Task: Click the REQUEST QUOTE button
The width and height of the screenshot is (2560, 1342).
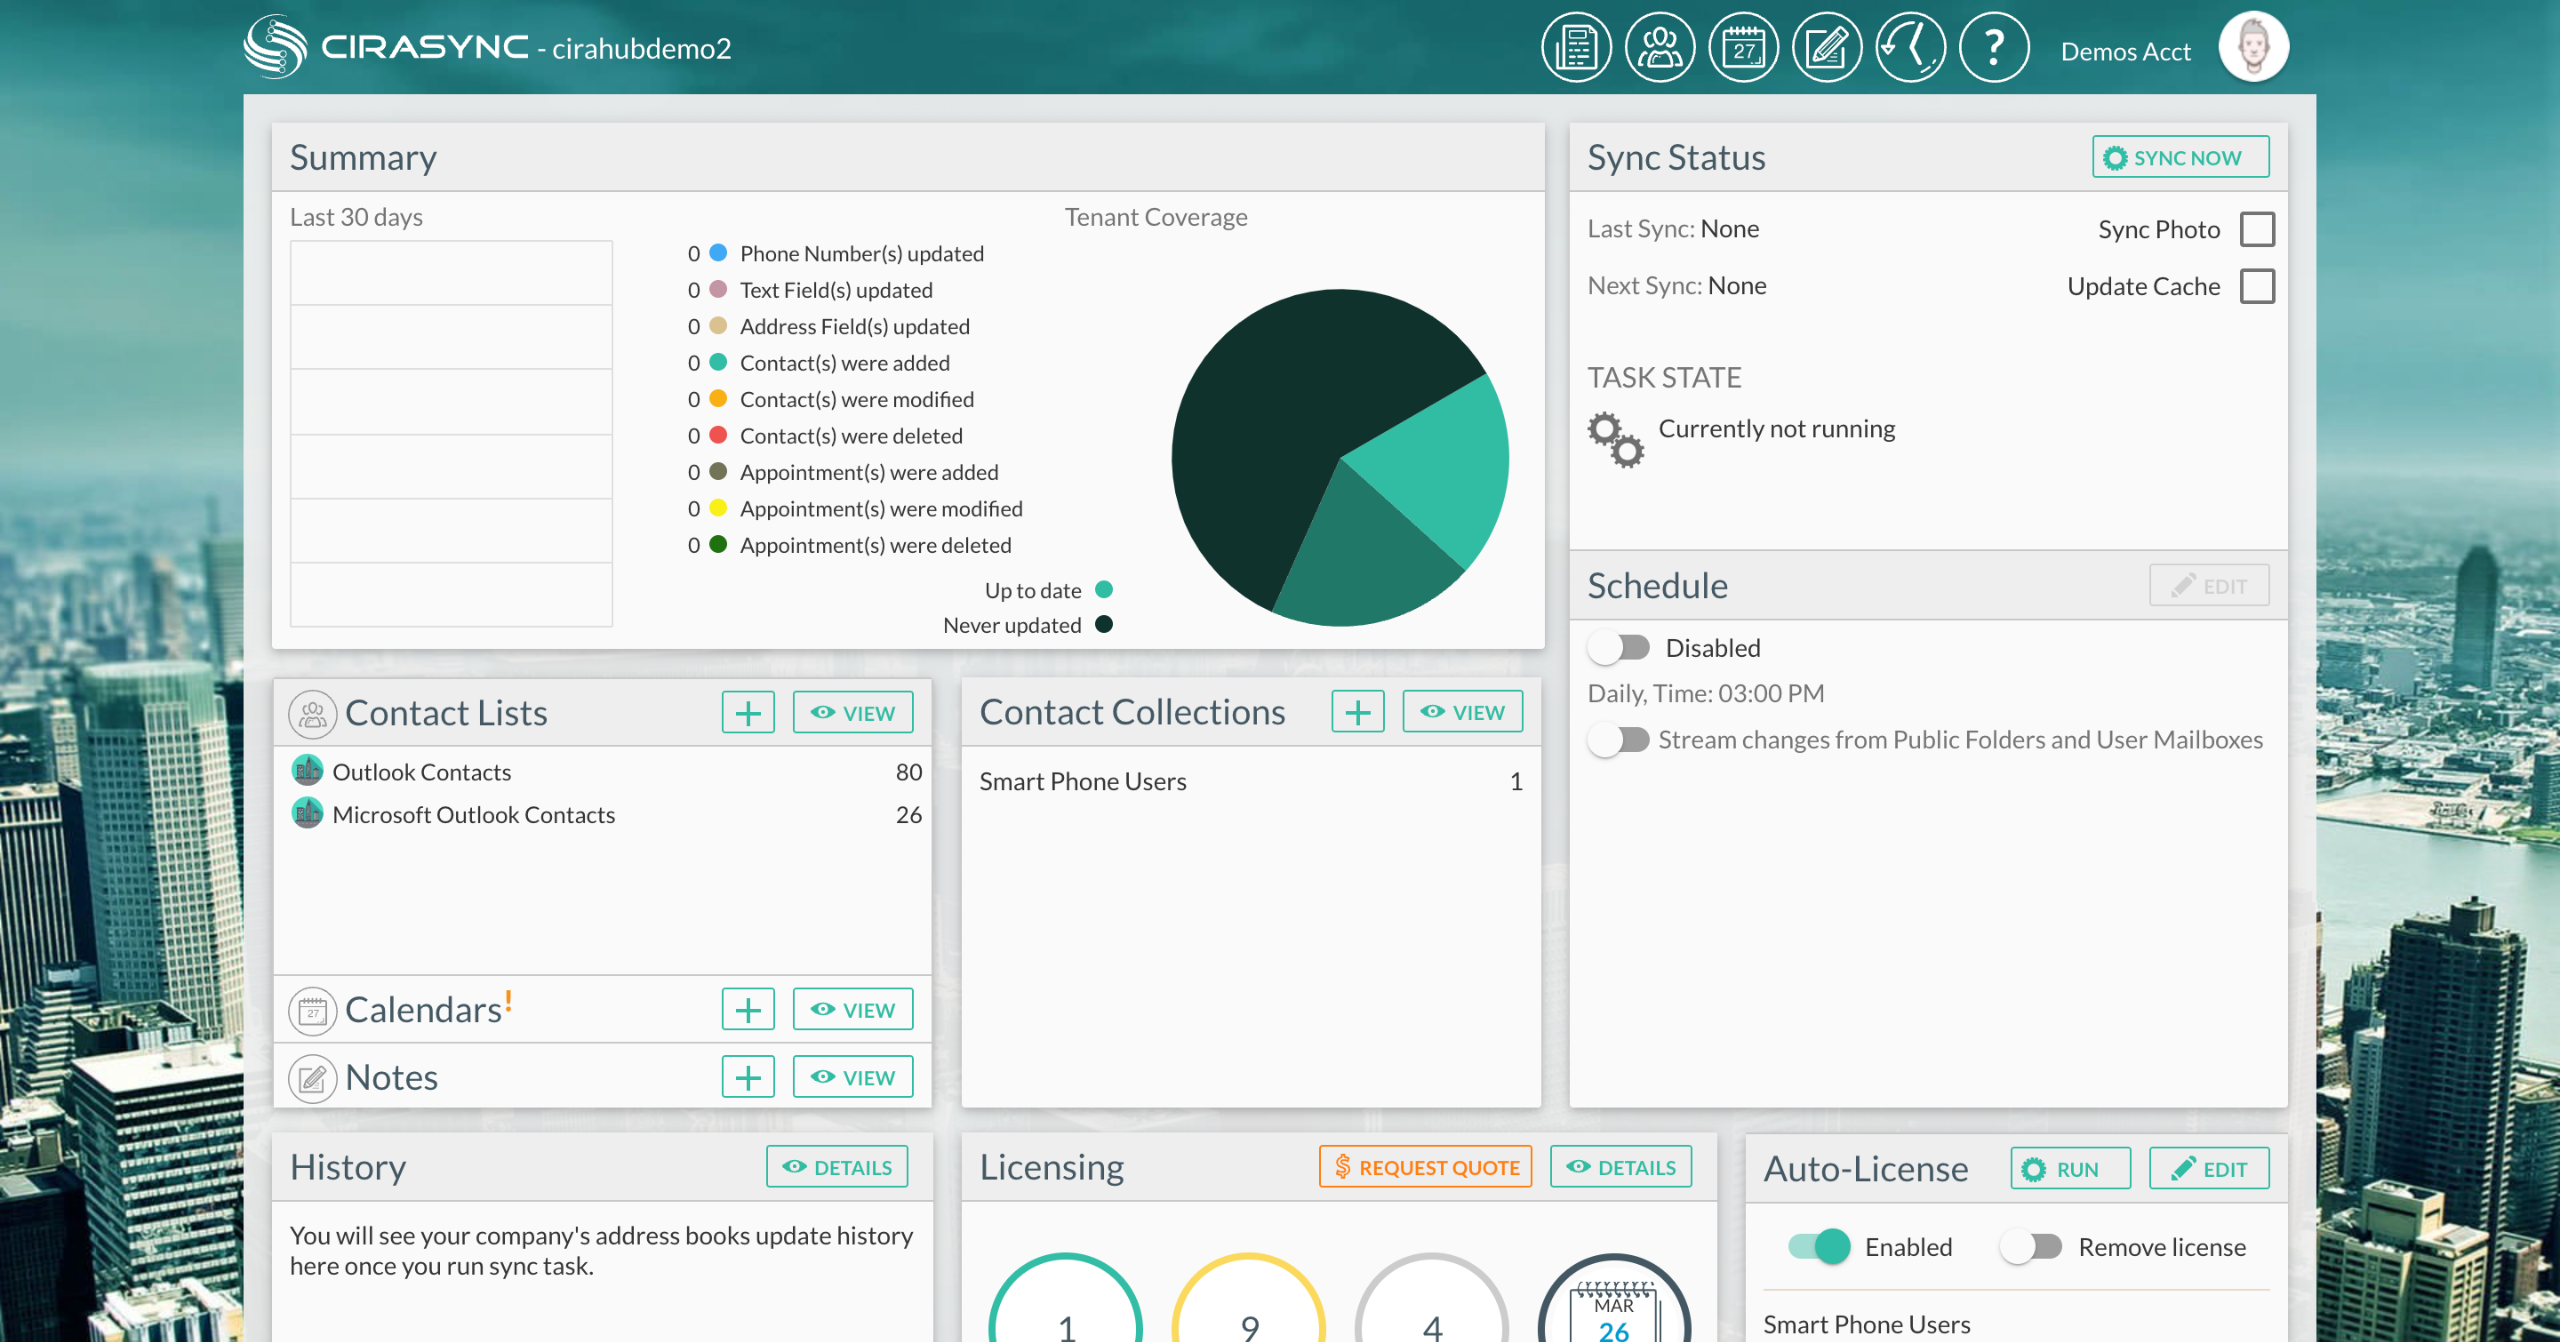Action: pyautogui.click(x=1425, y=1167)
